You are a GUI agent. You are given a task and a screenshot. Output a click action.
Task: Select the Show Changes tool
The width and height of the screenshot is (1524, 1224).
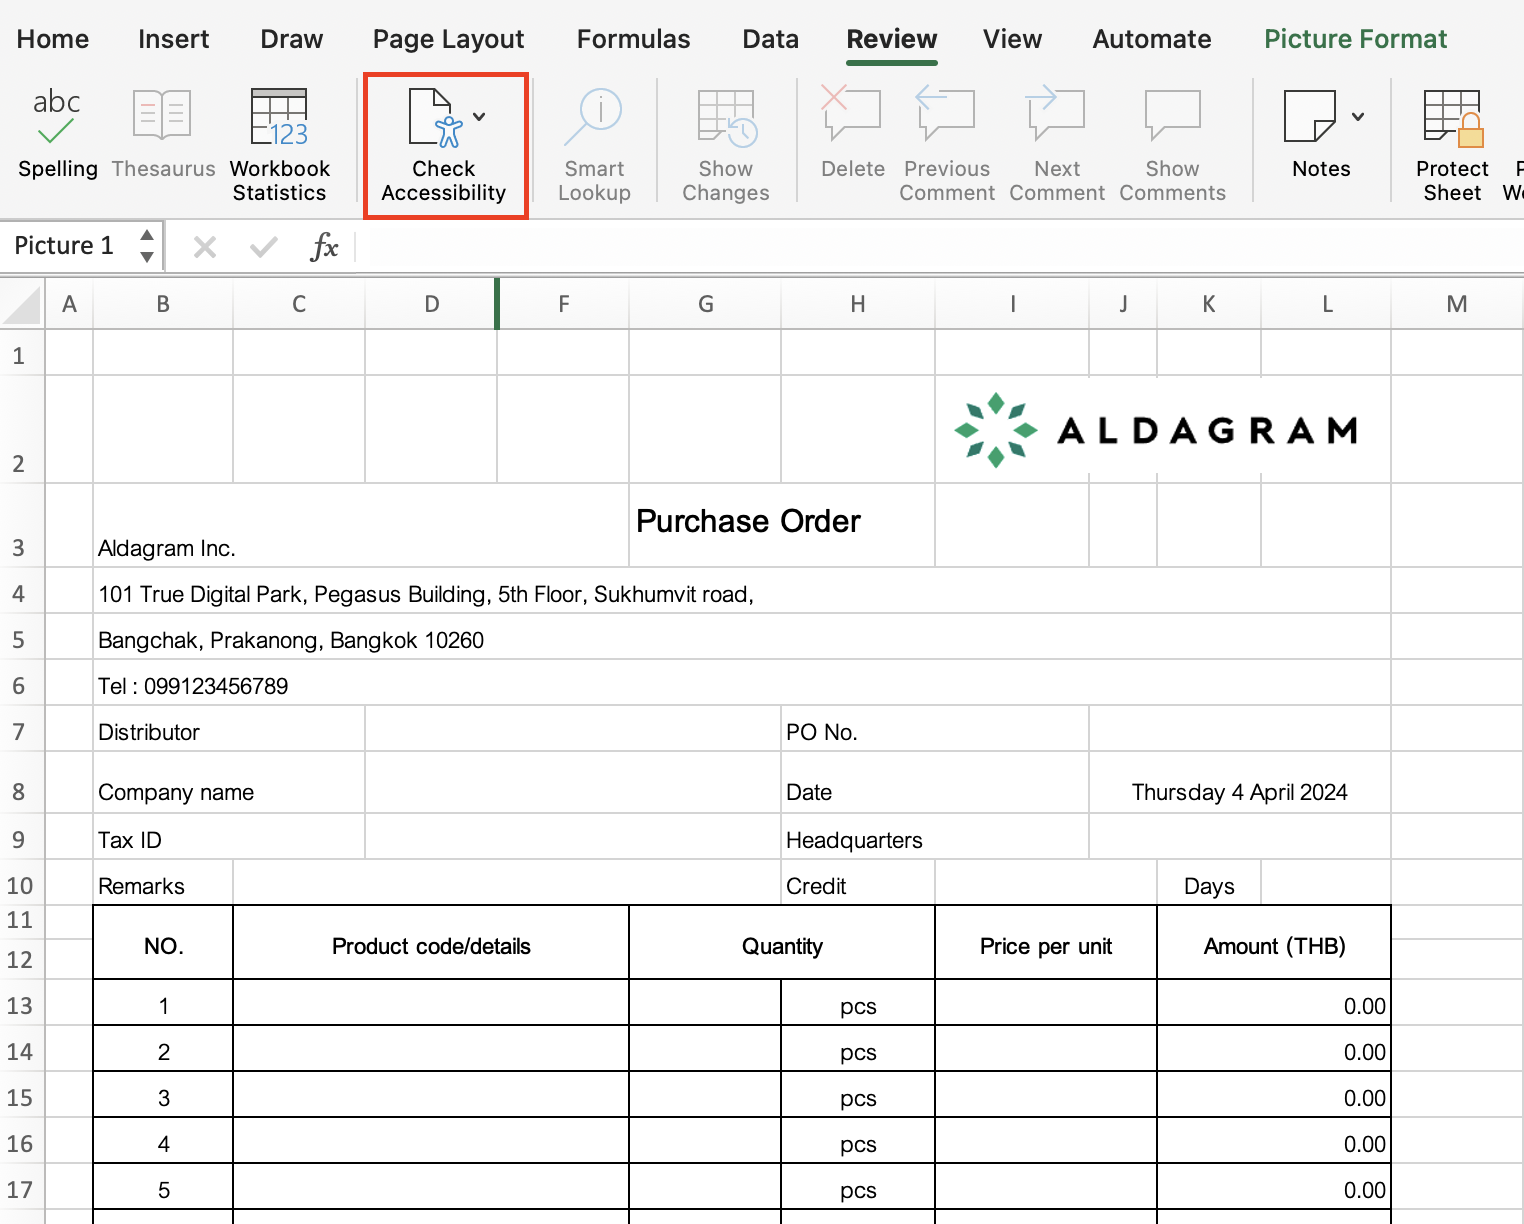[x=724, y=140]
